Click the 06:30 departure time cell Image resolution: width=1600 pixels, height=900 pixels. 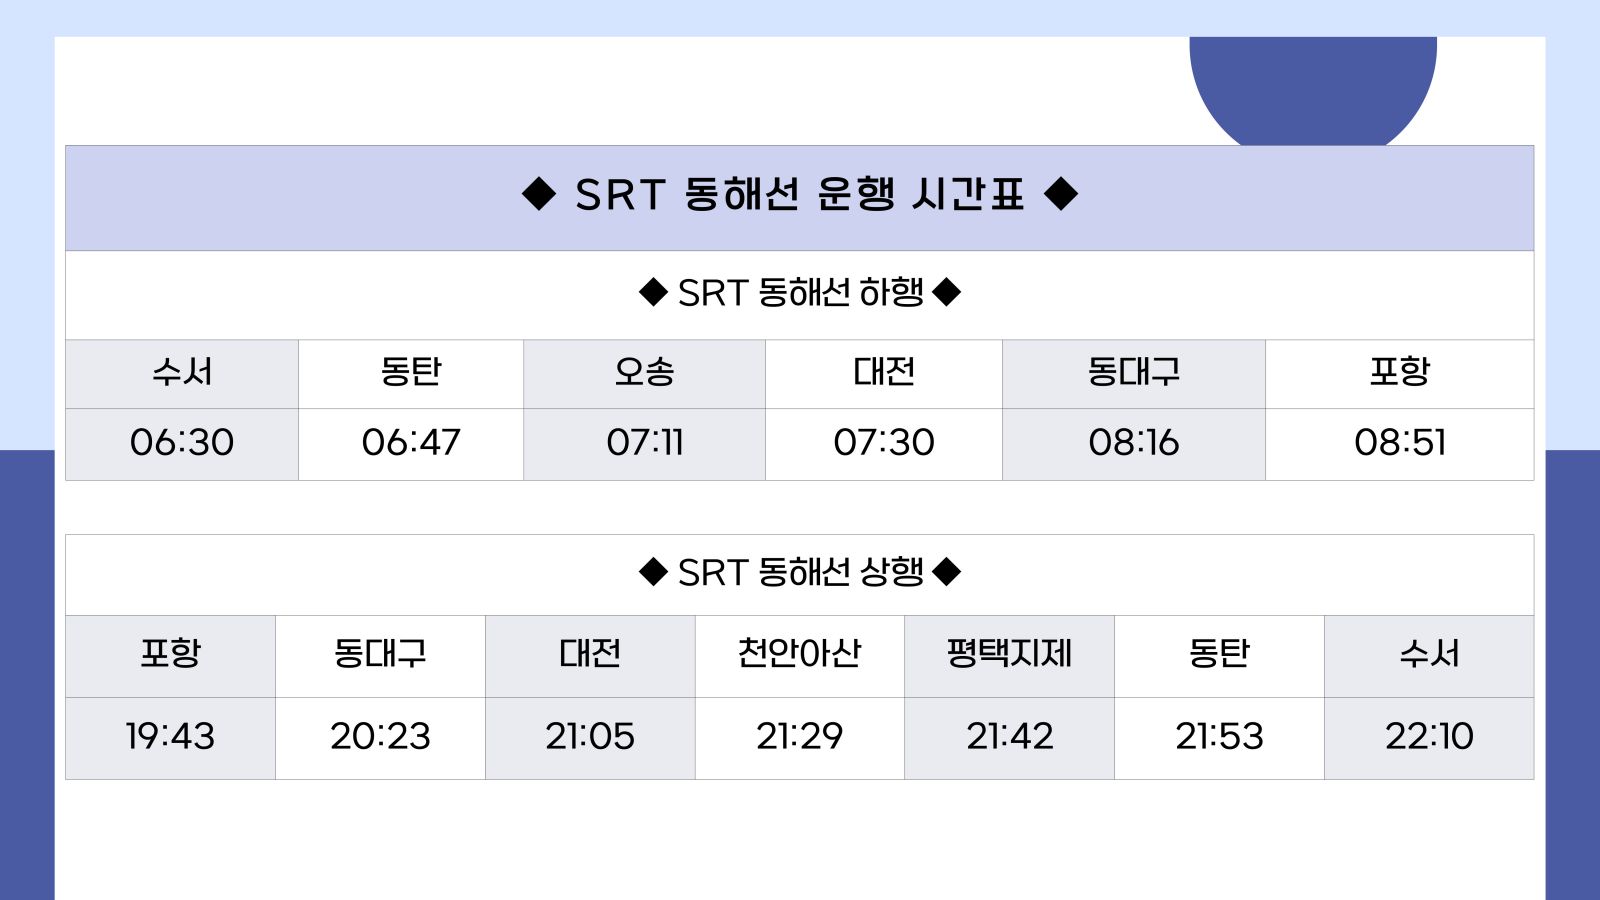182,443
